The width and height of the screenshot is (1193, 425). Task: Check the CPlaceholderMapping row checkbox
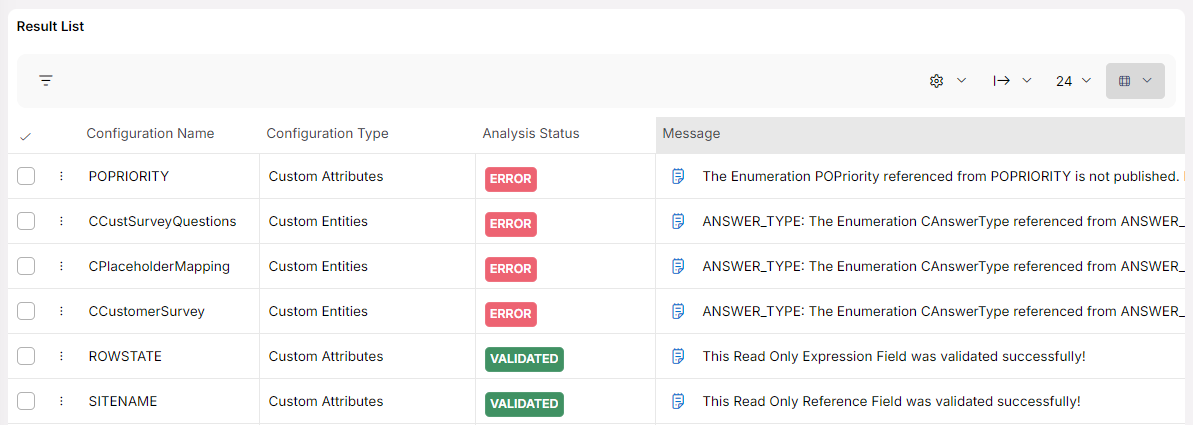tap(26, 266)
